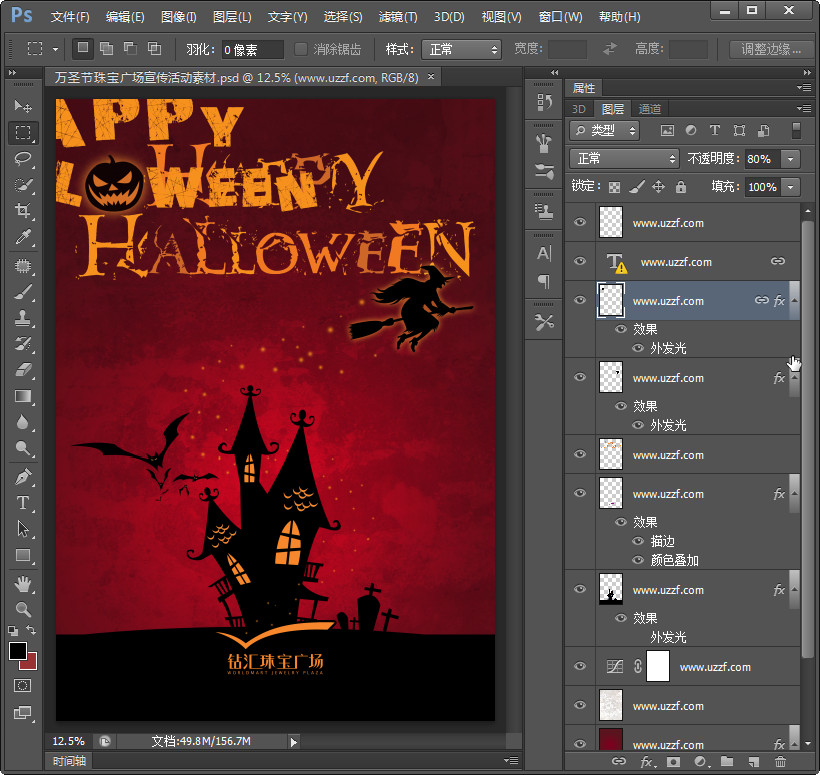Select the Eyedropper tool

click(23, 237)
